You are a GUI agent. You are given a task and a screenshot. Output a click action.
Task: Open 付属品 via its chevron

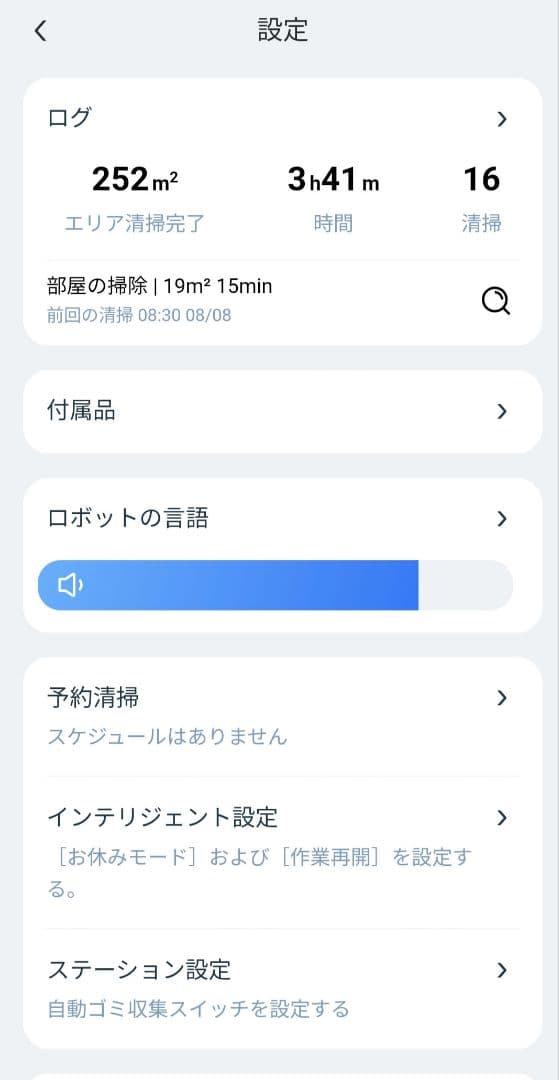(502, 411)
